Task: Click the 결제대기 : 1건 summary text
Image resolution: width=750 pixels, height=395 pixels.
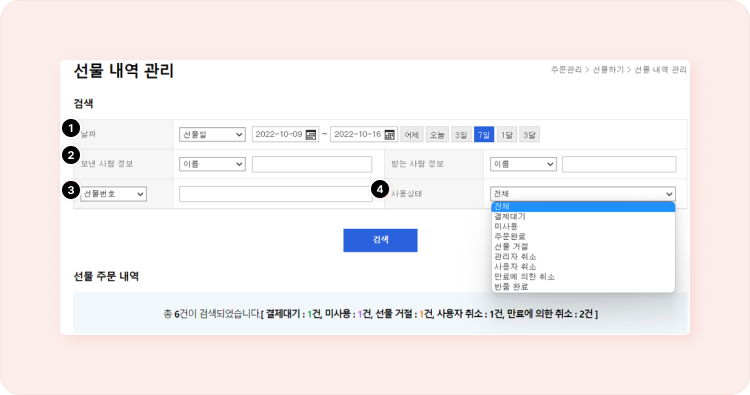Action: [x=293, y=314]
